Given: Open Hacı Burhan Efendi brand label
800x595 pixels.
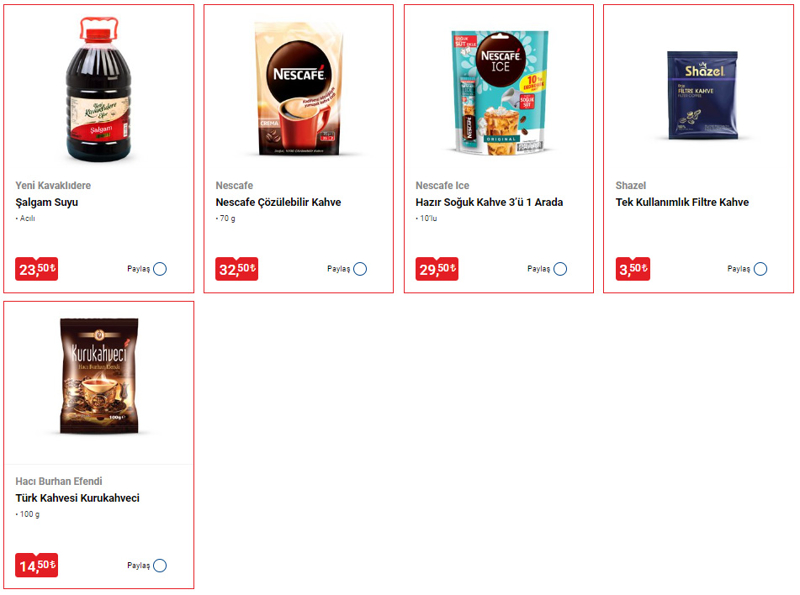Looking at the screenshot, I should [x=59, y=481].
